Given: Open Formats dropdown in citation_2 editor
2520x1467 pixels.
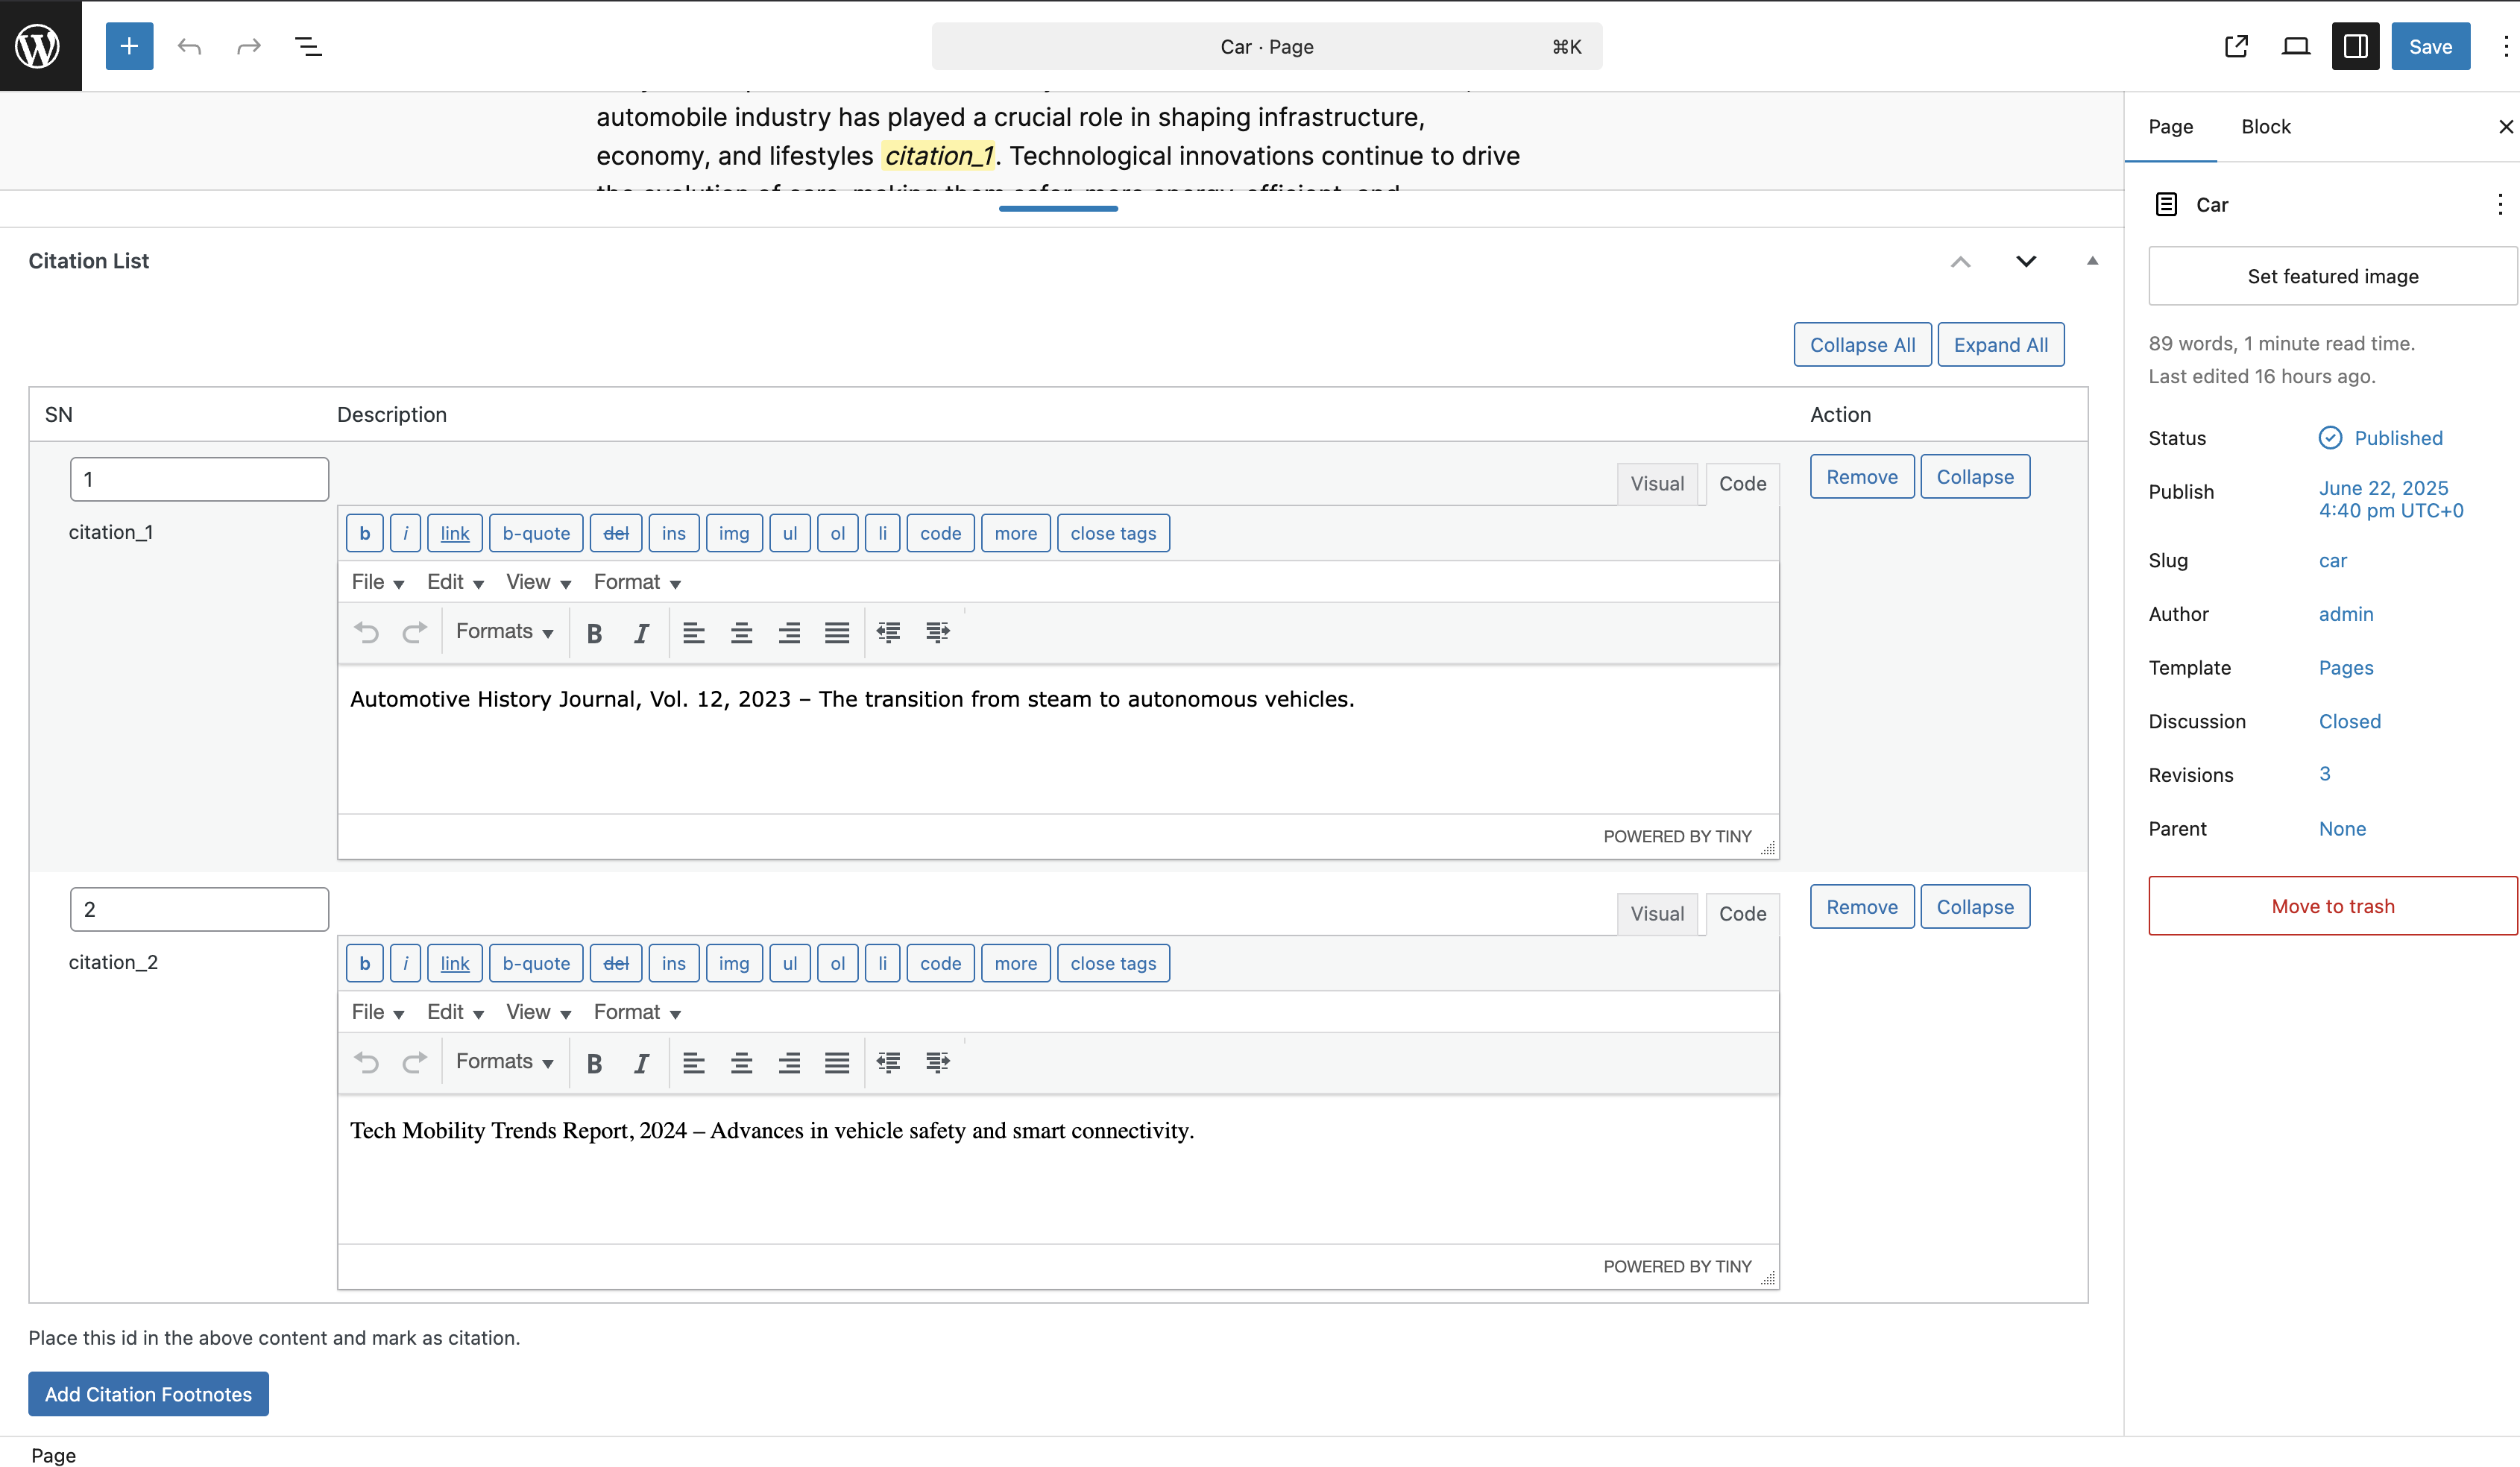Looking at the screenshot, I should 504,1062.
